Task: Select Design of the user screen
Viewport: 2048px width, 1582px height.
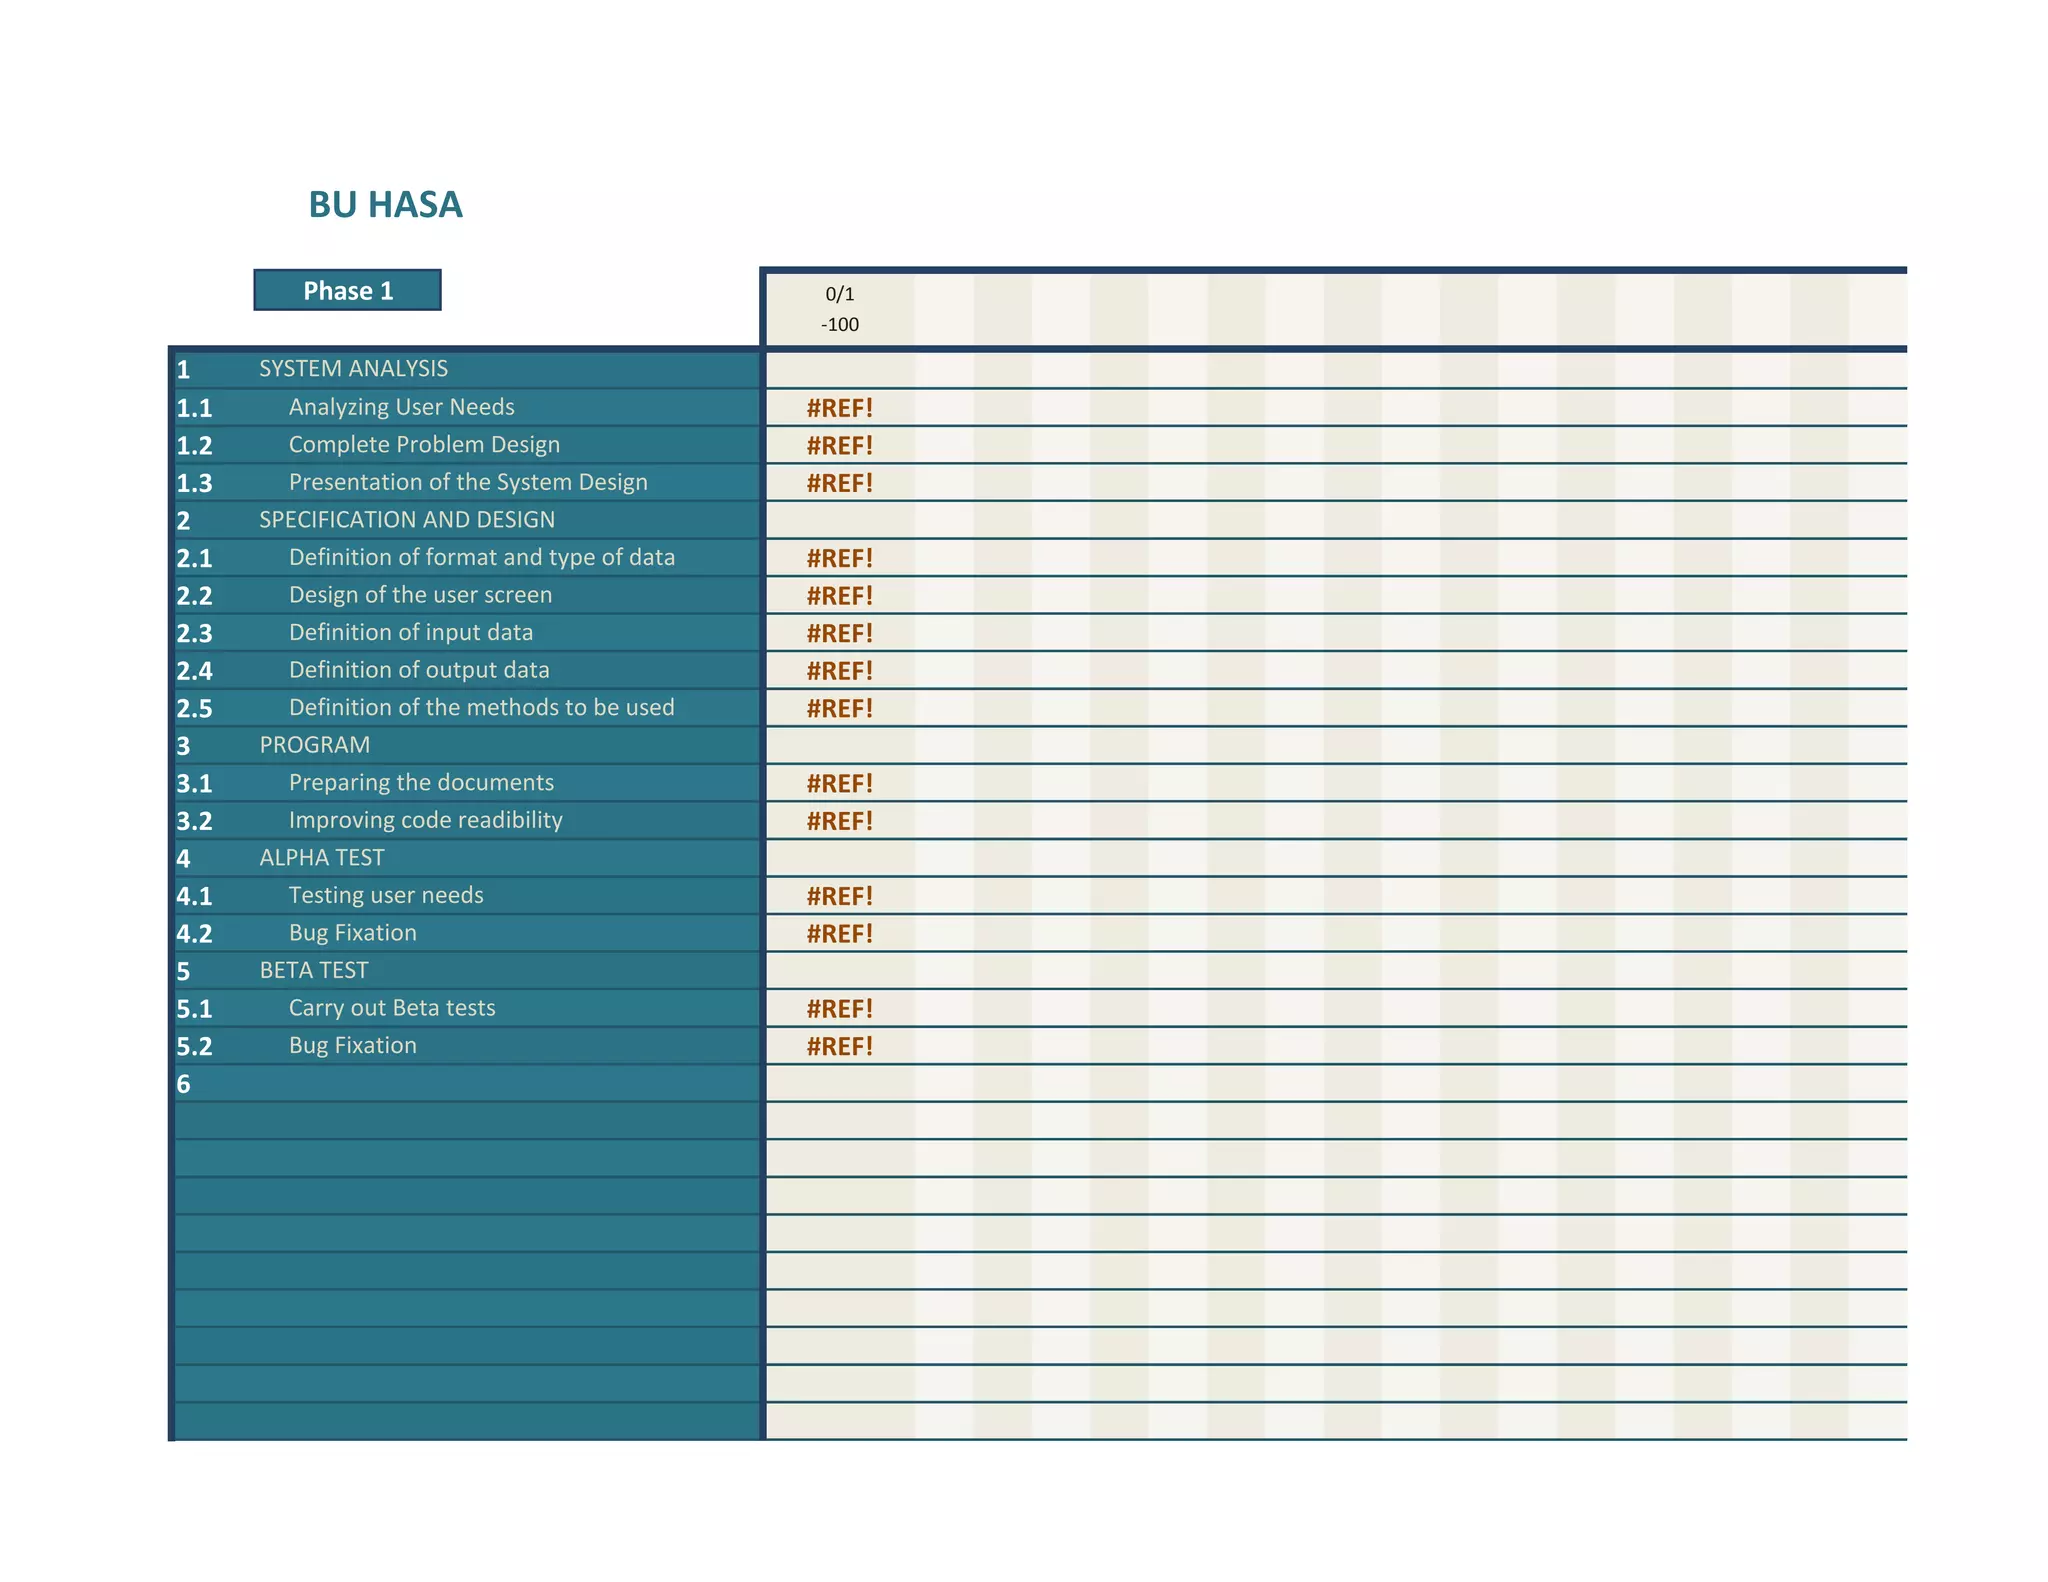Action: pyautogui.click(x=420, y=595)
